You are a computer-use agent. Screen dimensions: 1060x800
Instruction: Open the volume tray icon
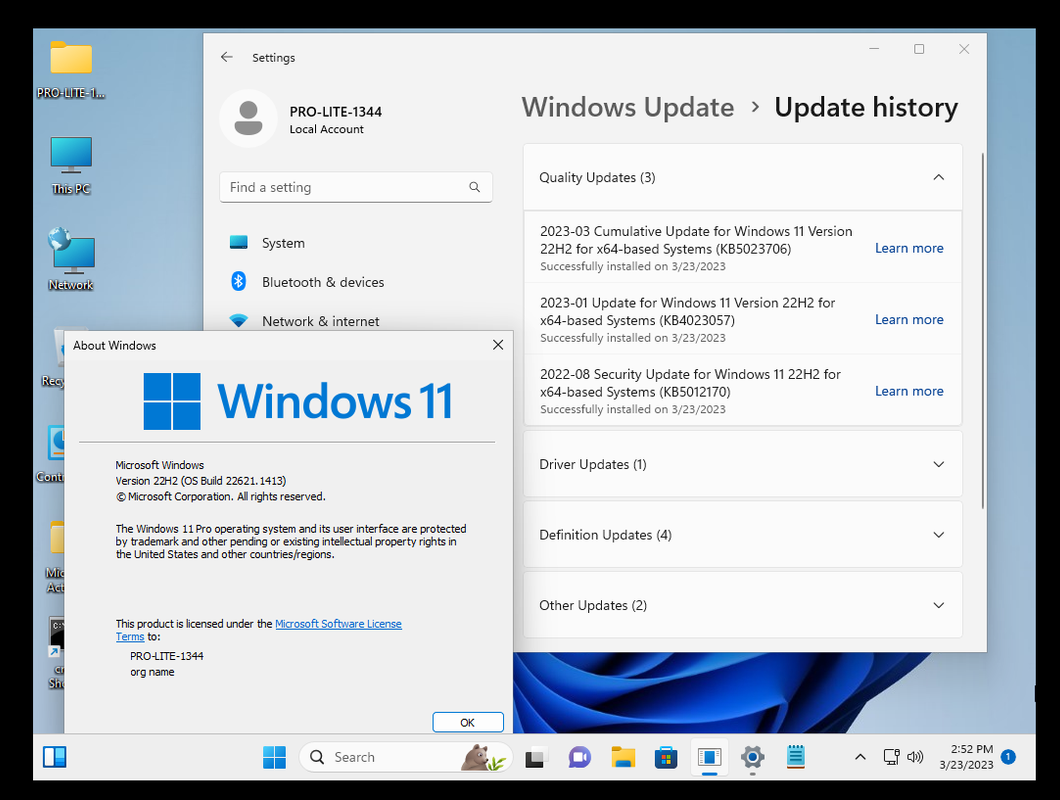[915, 757]
